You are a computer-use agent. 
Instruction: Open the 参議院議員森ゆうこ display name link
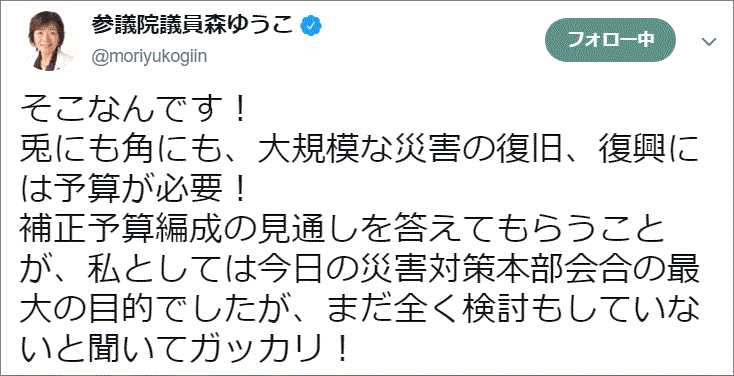point(193,26)
